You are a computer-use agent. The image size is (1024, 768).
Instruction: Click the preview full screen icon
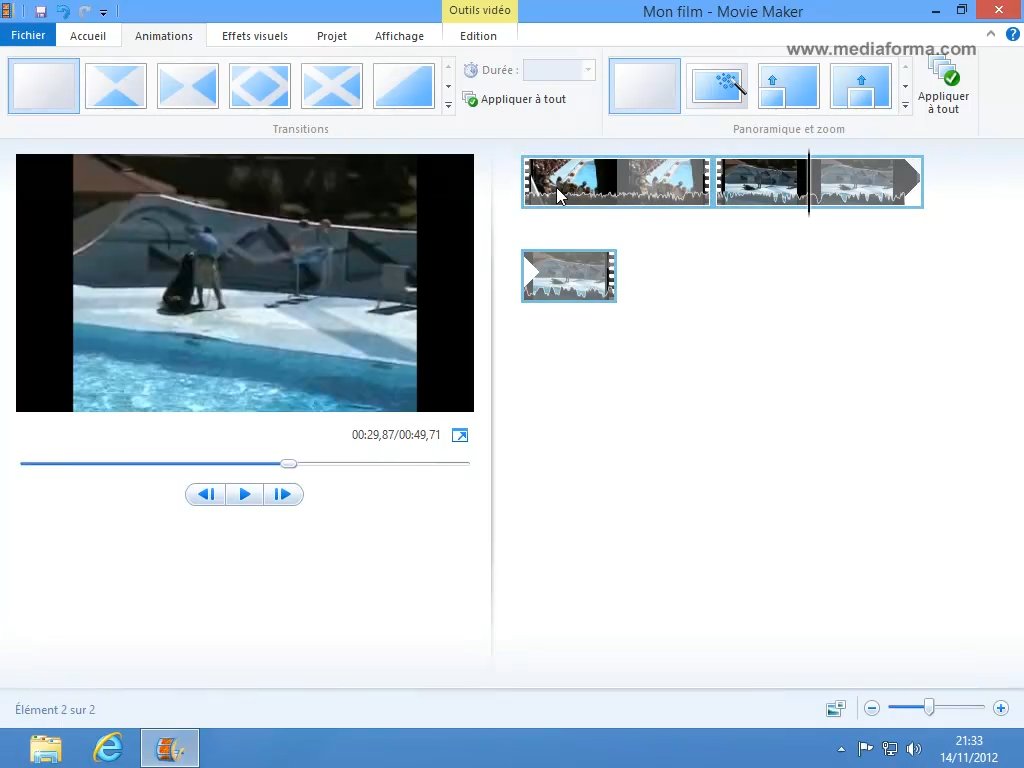coord(460,435)
